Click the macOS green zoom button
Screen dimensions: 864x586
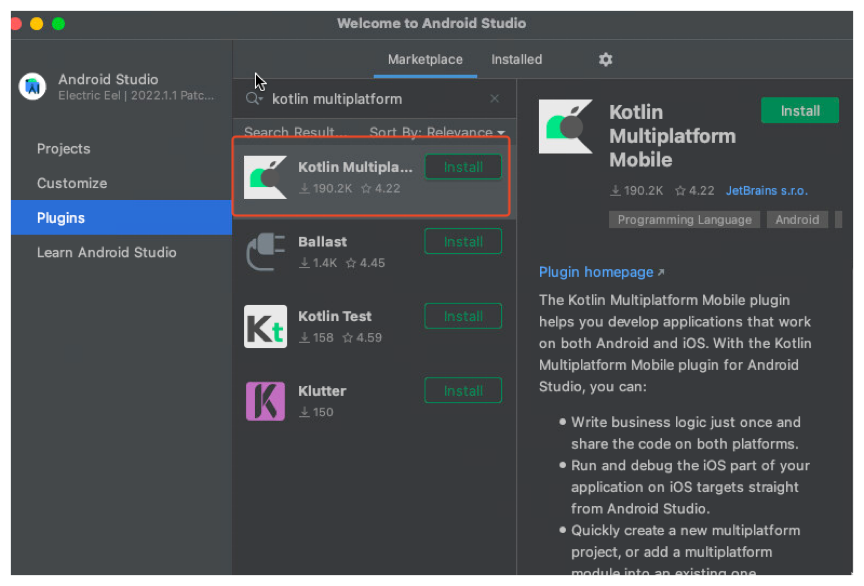[58, 24]
